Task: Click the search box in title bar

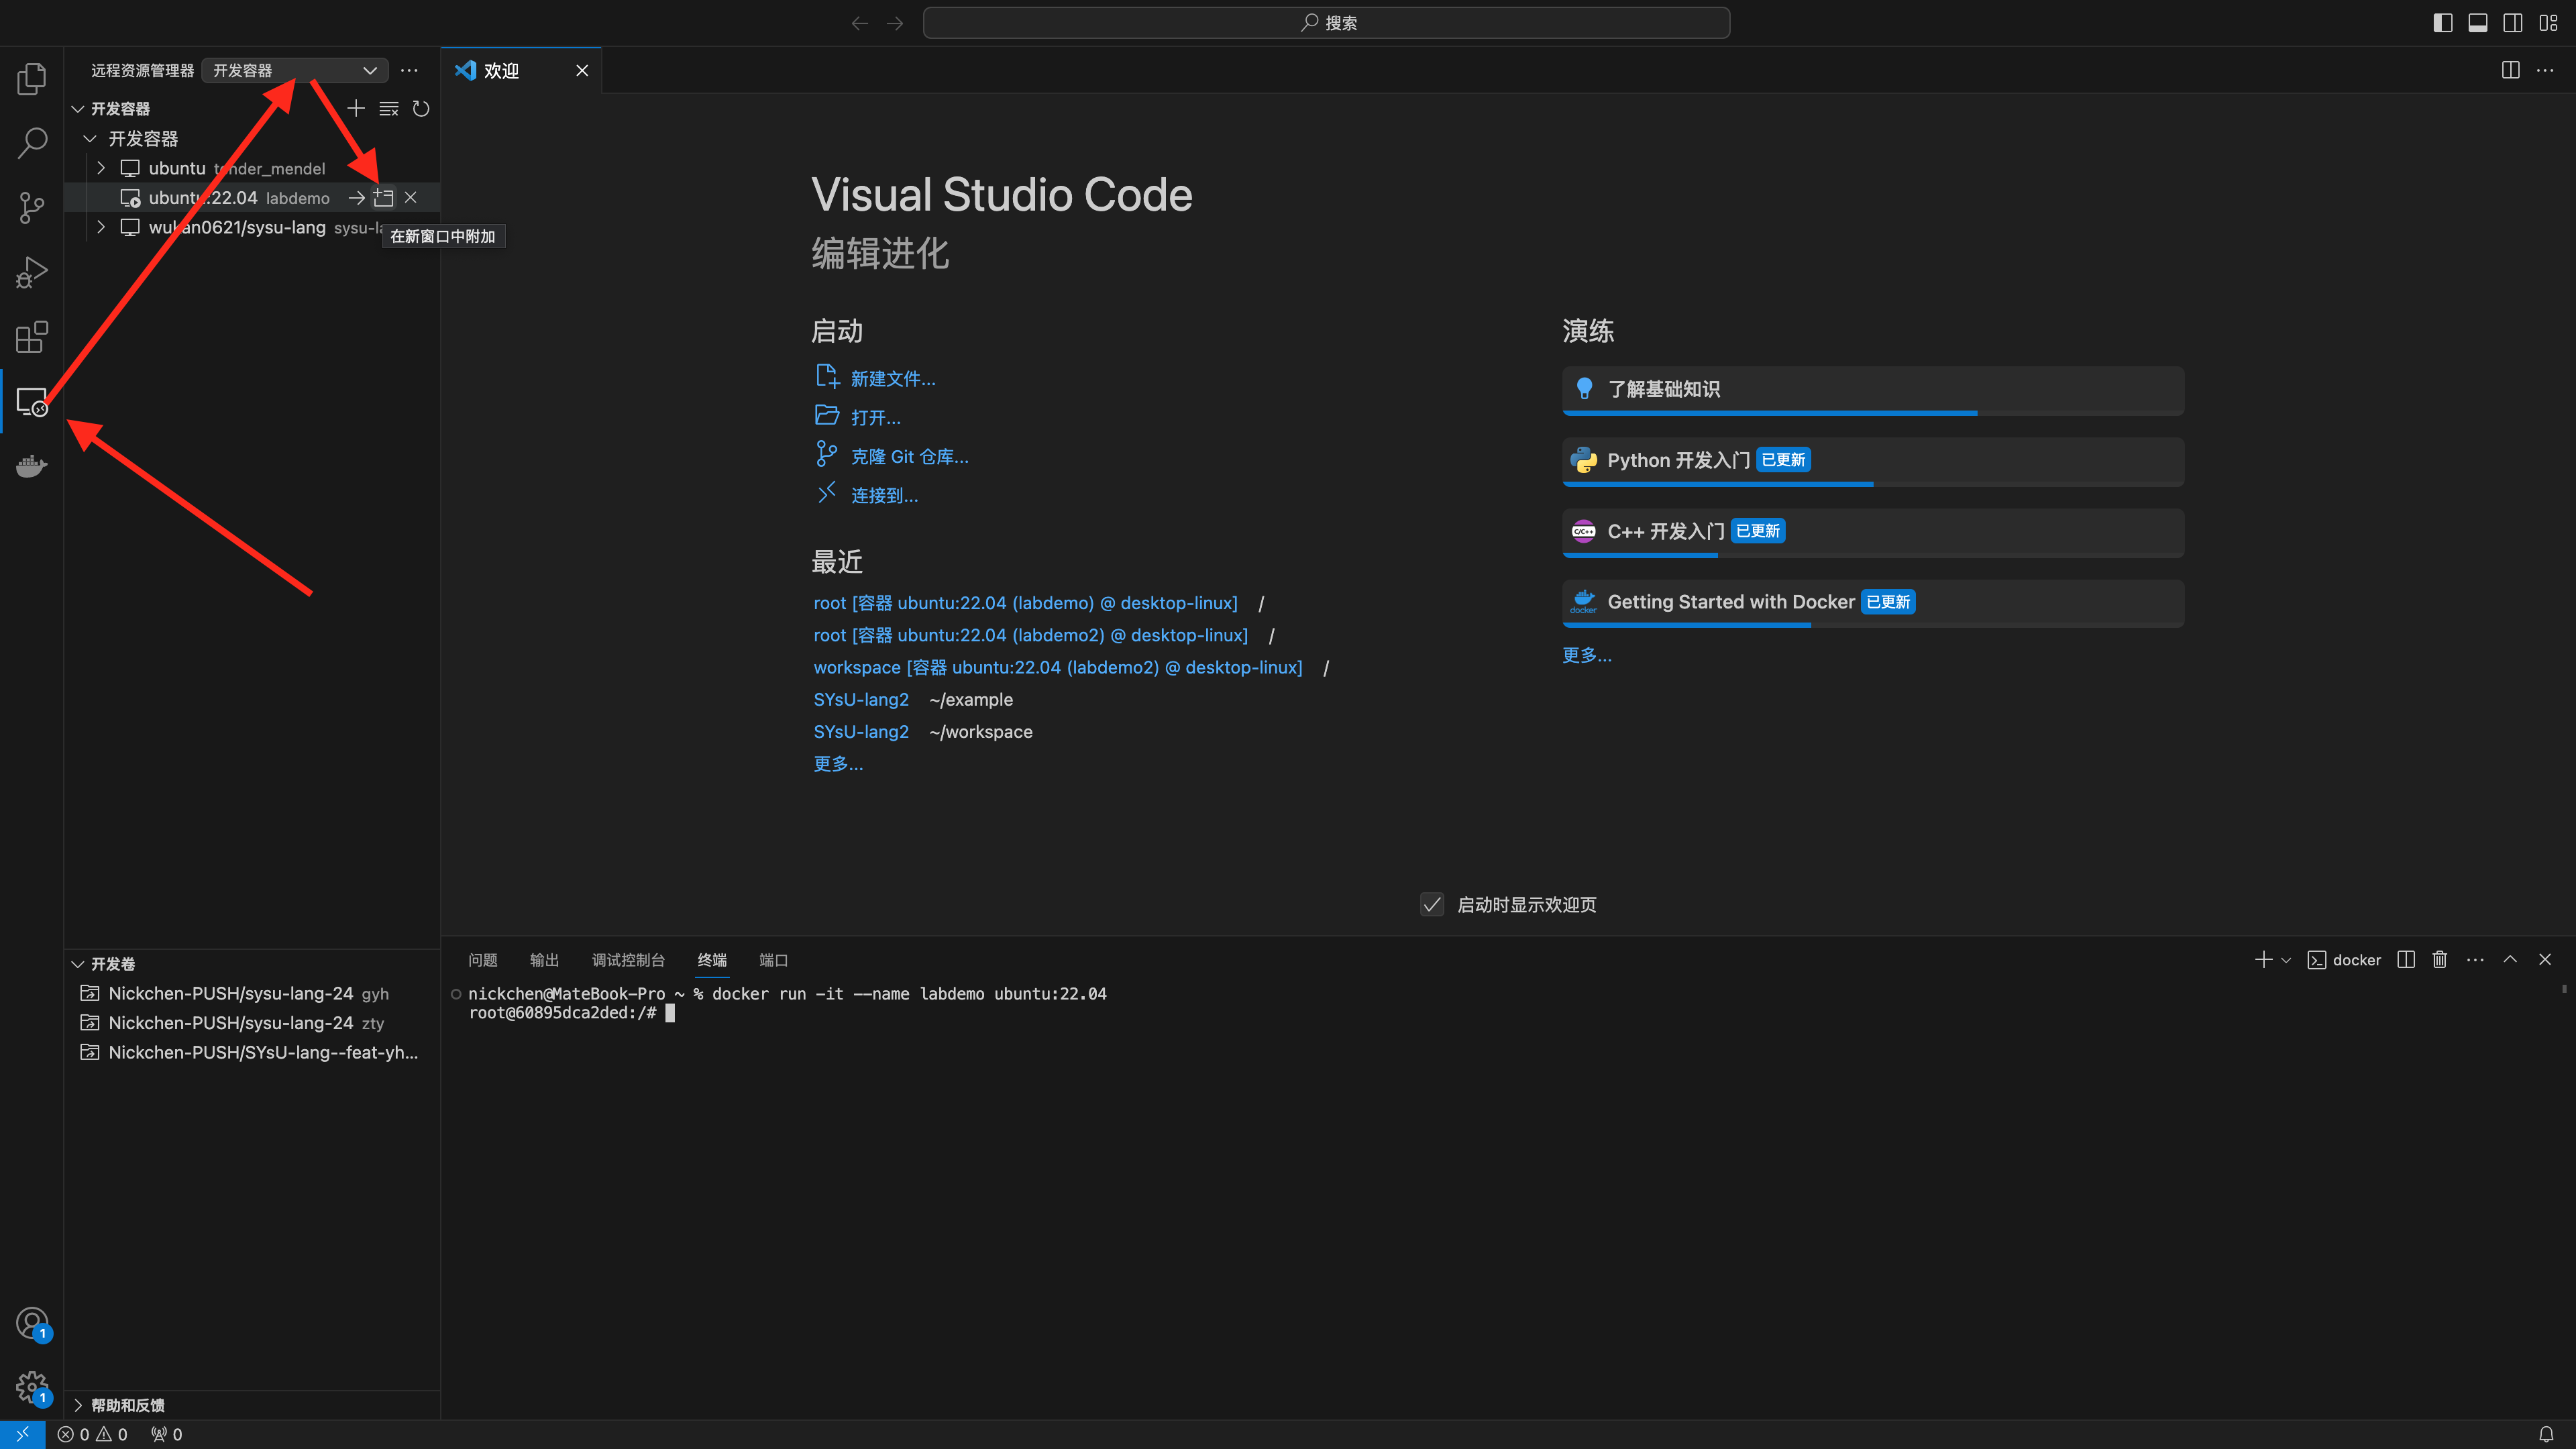Action: point(1326,23)
